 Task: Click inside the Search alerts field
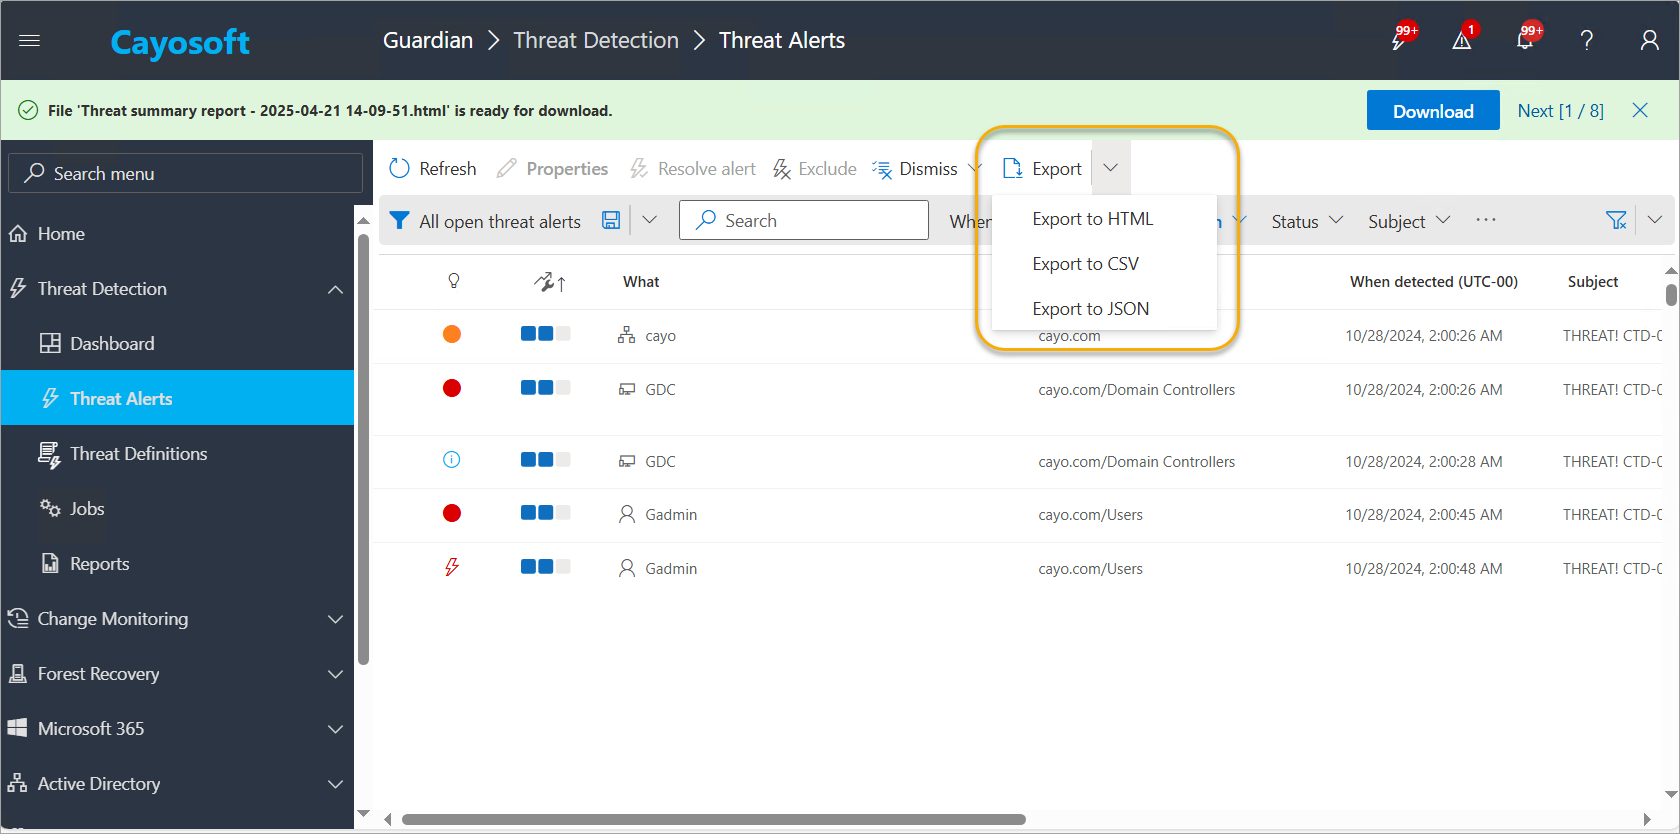[x=804, y=220]
